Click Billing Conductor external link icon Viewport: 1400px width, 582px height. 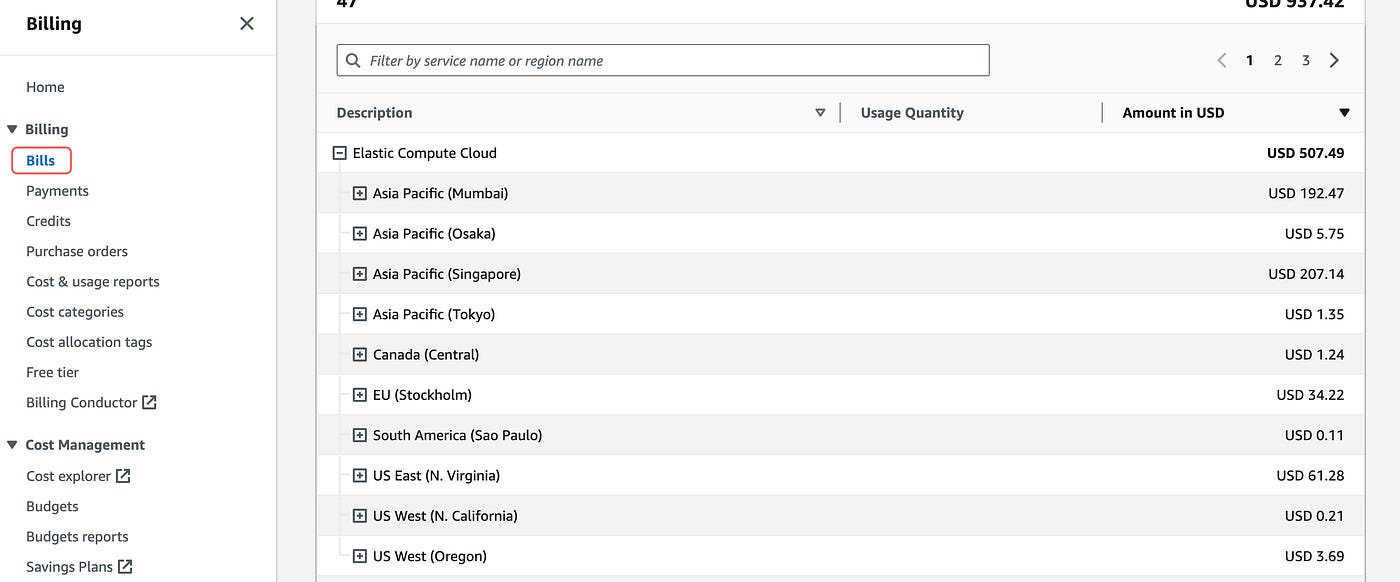click(x=149, y=402)
